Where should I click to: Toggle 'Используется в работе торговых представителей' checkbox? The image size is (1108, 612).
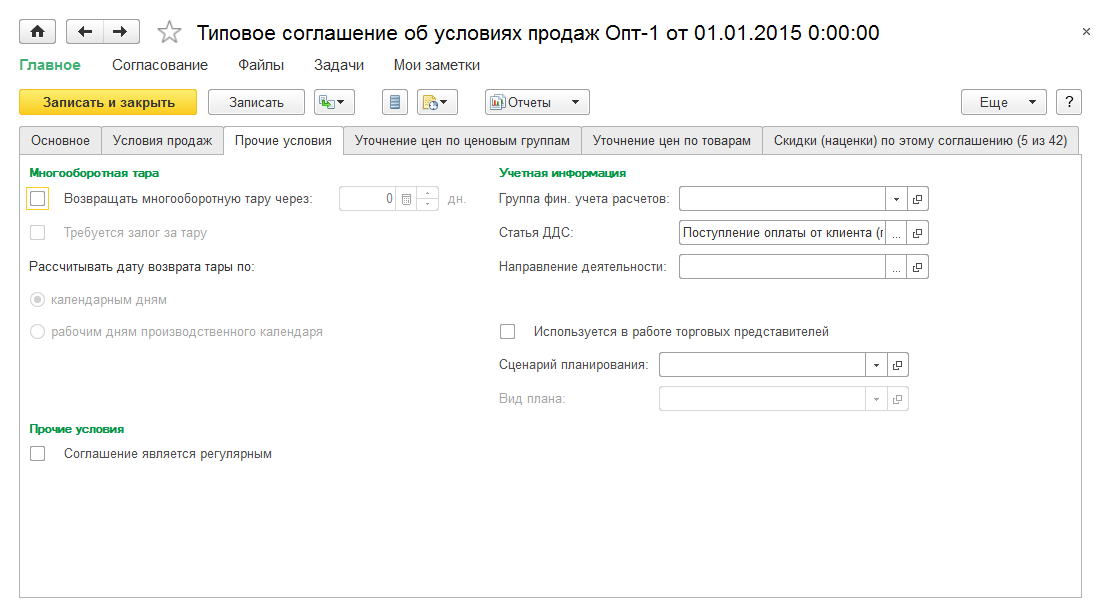tap(508, 332)
